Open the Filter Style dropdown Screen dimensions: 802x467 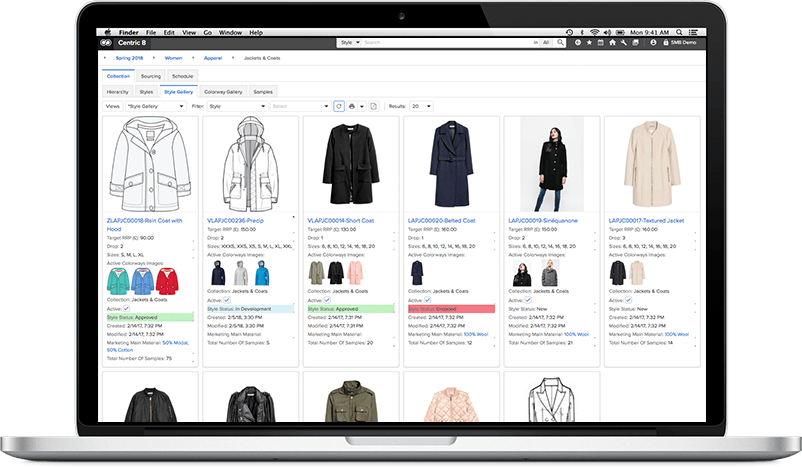coord(237,106)
